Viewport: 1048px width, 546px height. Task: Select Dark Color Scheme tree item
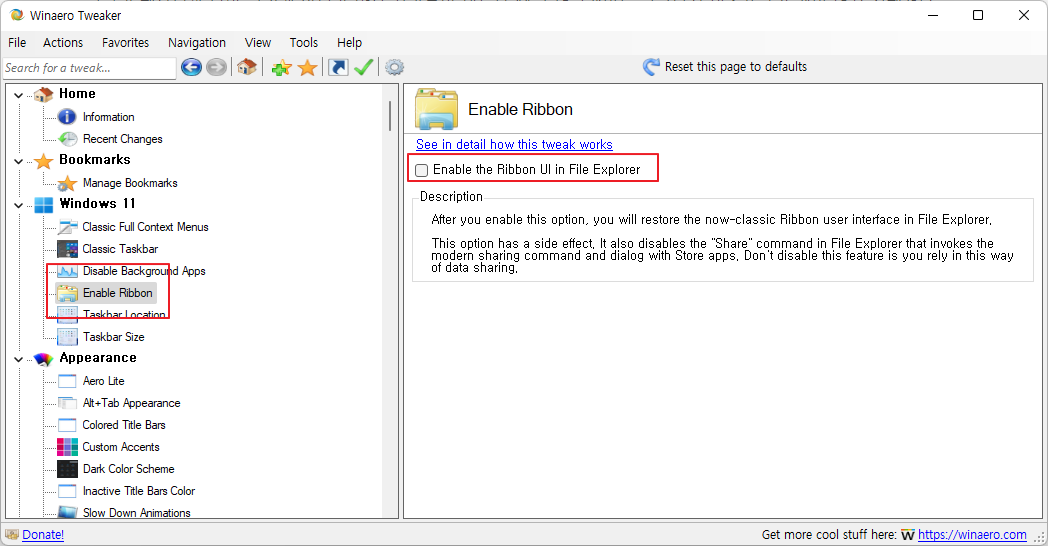[128, 469]
